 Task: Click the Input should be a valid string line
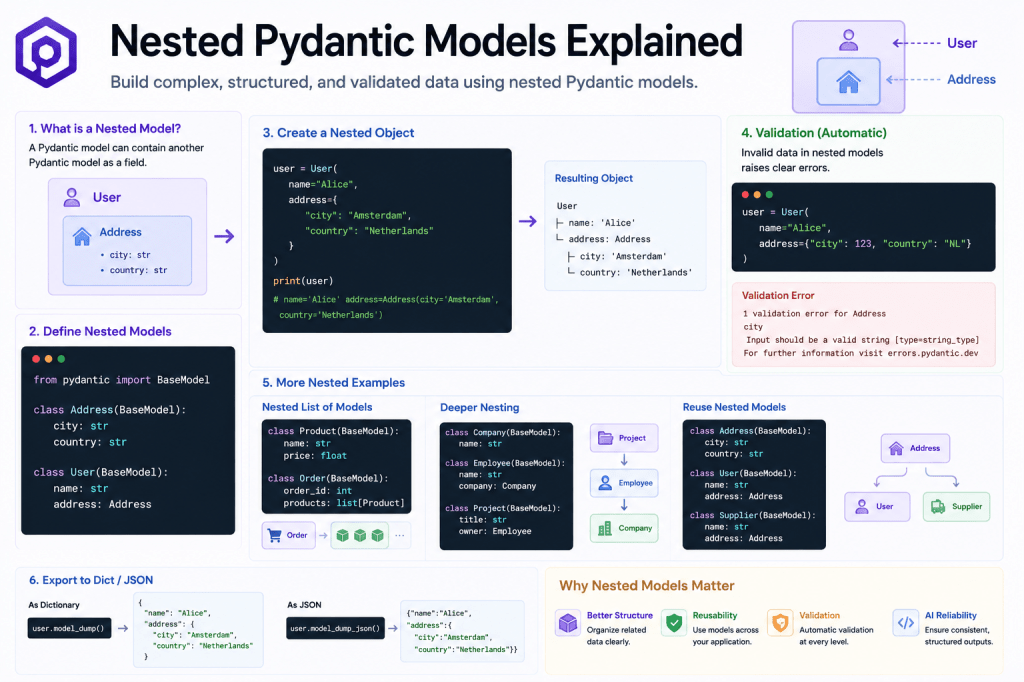(x=863, y=340)
